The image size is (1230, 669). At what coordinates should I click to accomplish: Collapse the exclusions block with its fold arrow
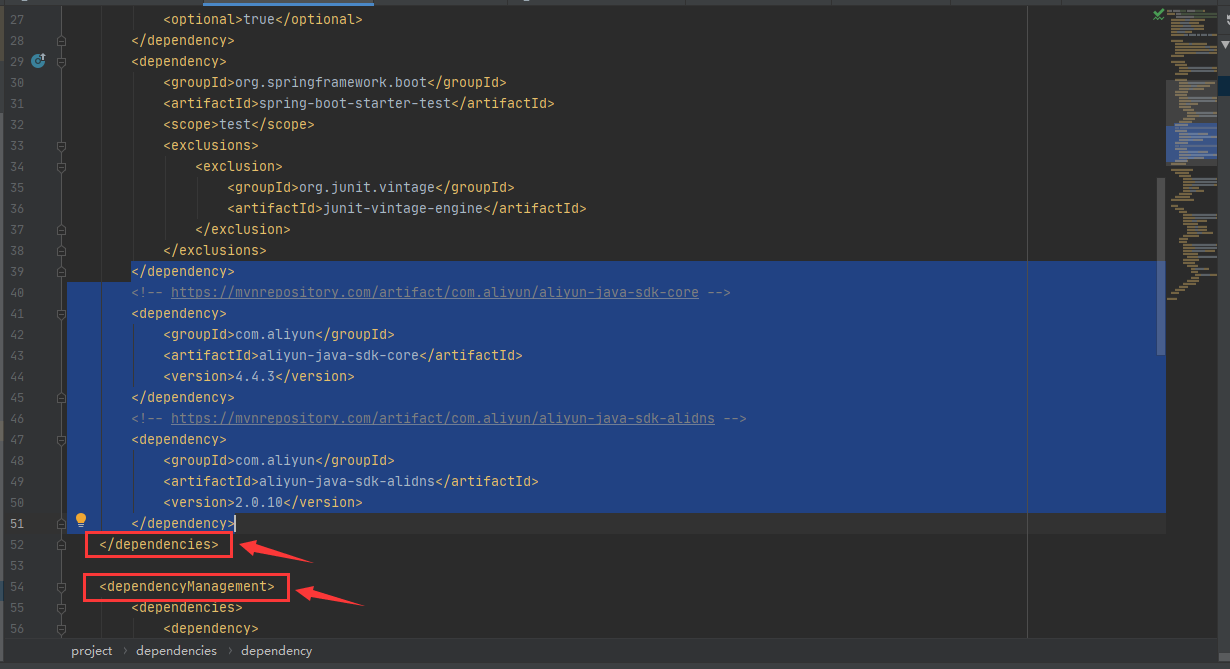61,145
